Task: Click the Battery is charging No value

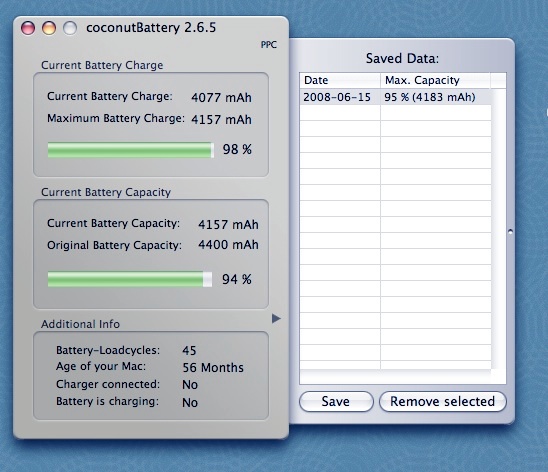Action: click(190, 402)
